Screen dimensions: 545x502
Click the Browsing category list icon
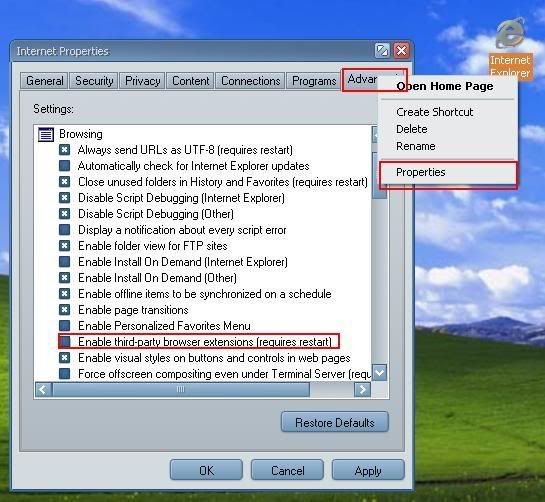46,134
